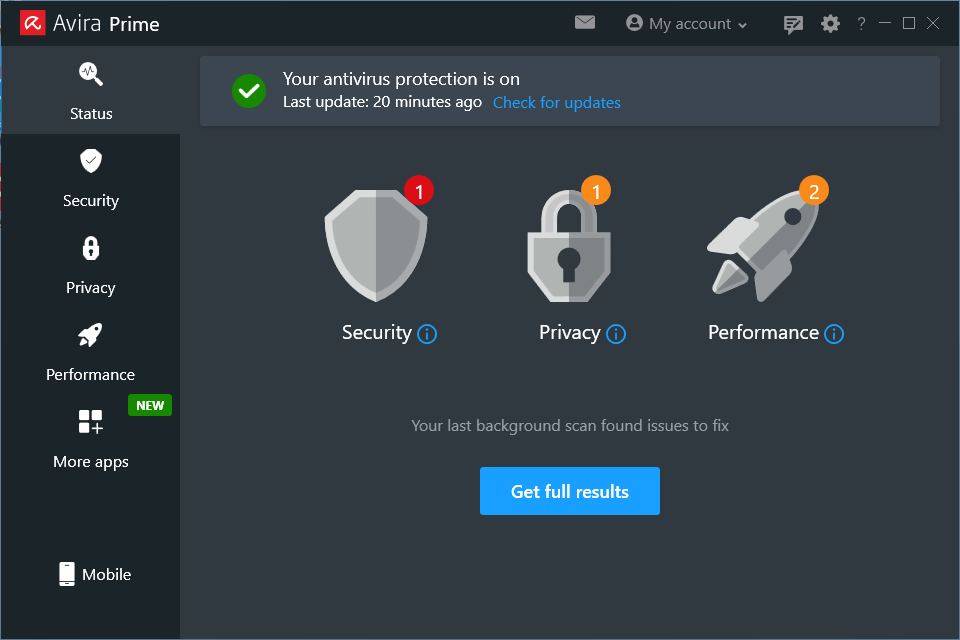Click the large Security shield icon
Image resolution: width=960 pixels, height=640 pixels.
376,246
